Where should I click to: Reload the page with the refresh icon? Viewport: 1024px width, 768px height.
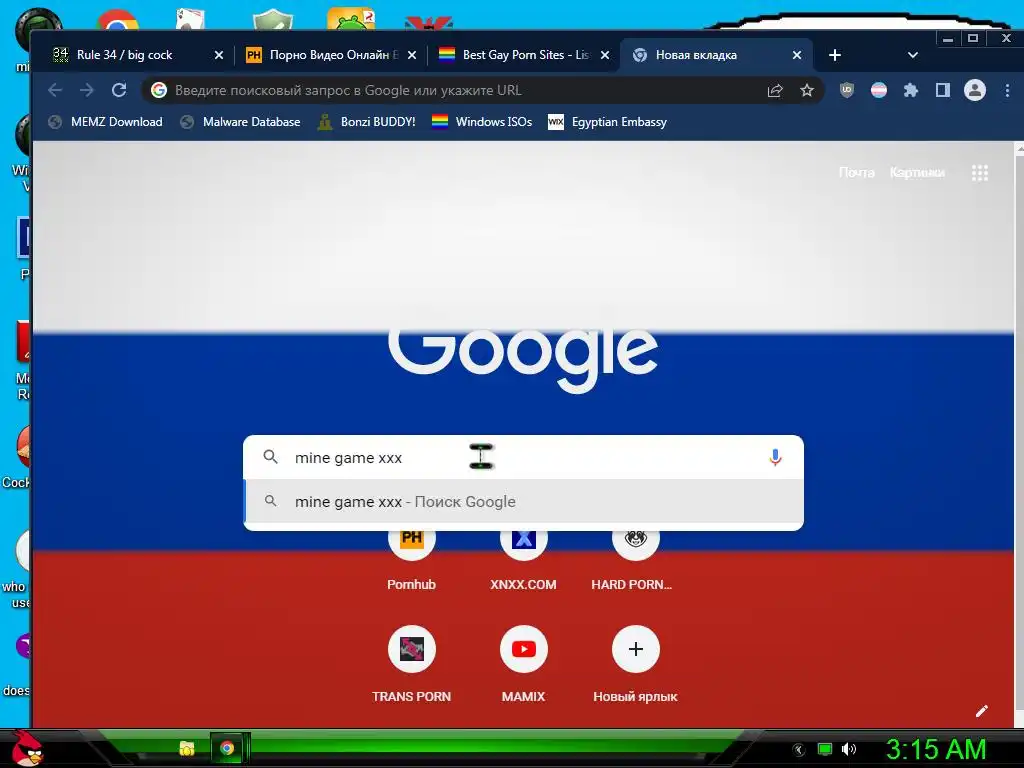coord(119,90)
